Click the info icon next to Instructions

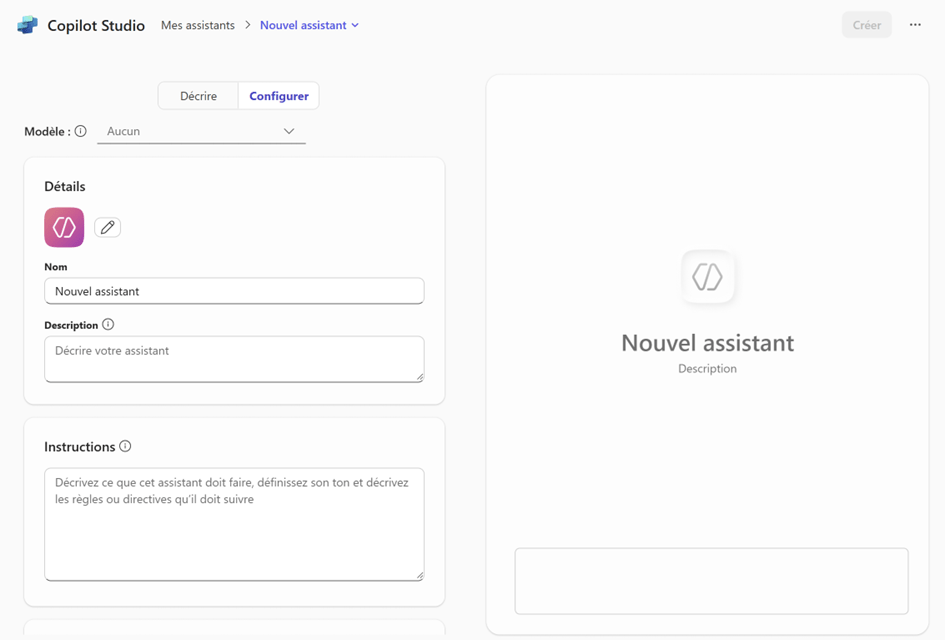(x=125, y=447)
